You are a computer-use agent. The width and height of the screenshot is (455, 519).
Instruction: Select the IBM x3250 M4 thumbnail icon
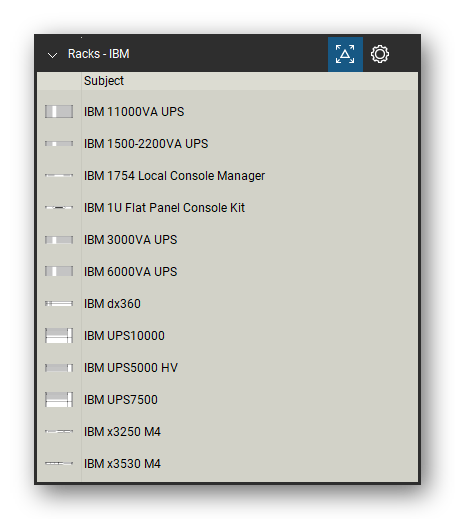tap(59, 431)
